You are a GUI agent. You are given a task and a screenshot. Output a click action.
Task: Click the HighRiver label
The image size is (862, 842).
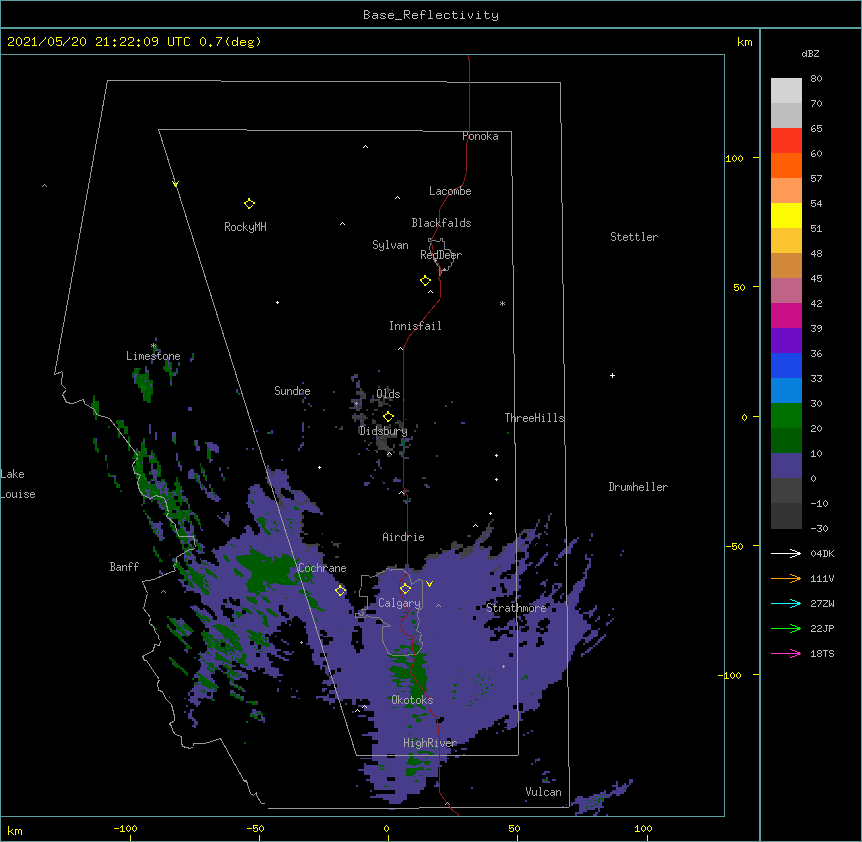click(430, 743)
